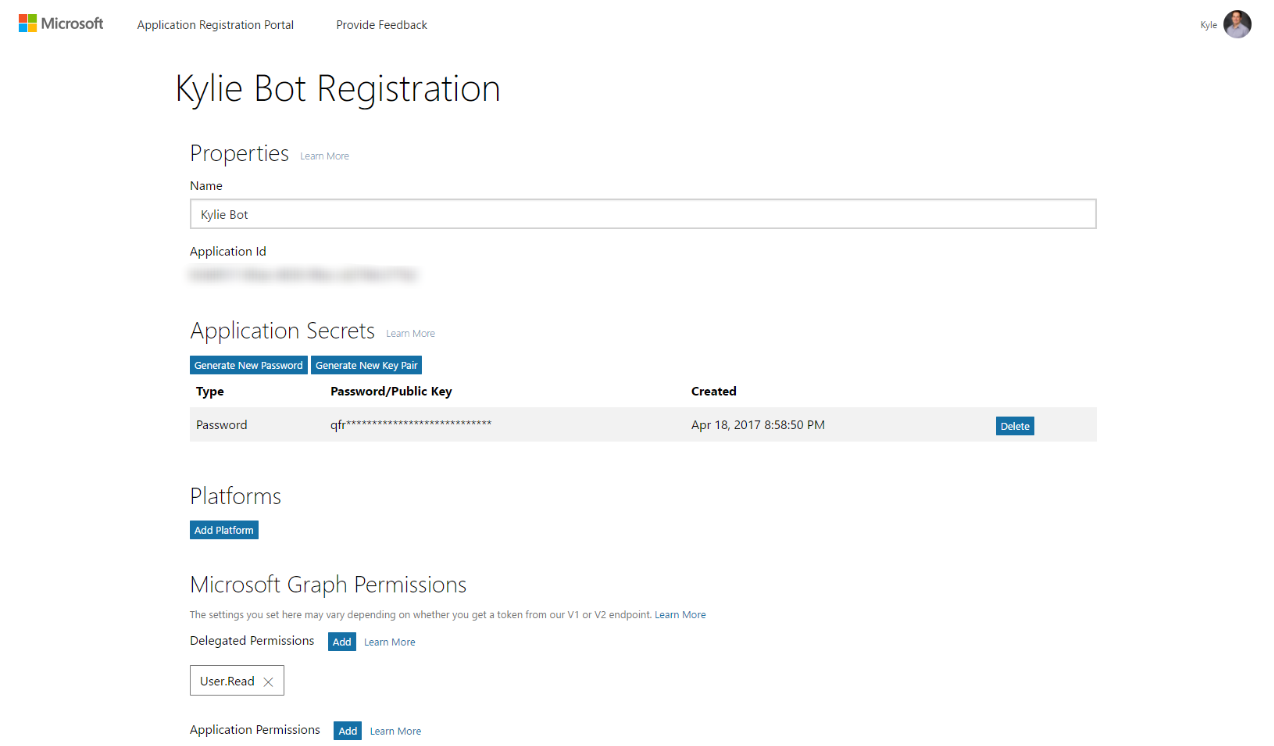Open the Kyle profile avatar
The image size is (1274, 746).
coord(1237,24)
